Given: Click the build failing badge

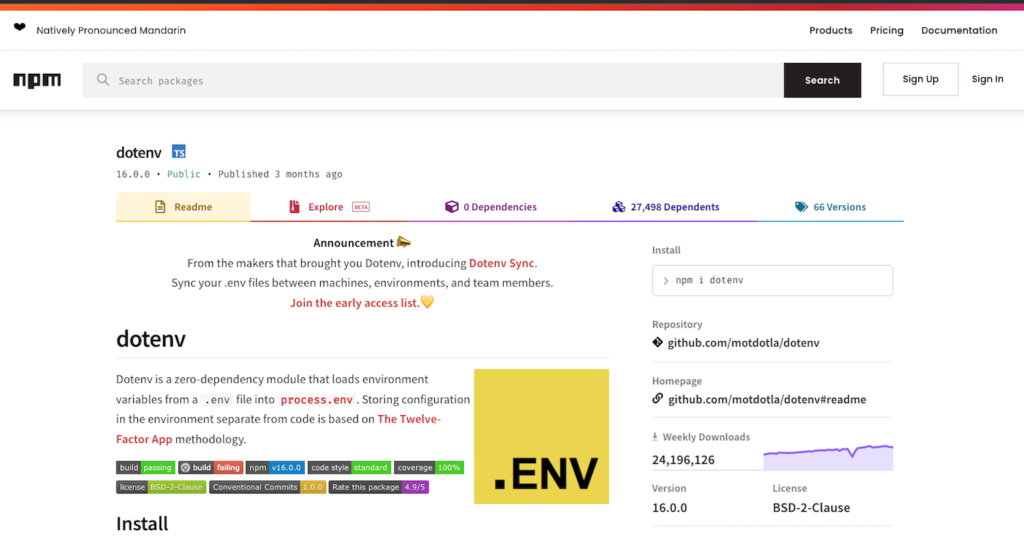Looking at the screenshot, I should tap(210, 467).
